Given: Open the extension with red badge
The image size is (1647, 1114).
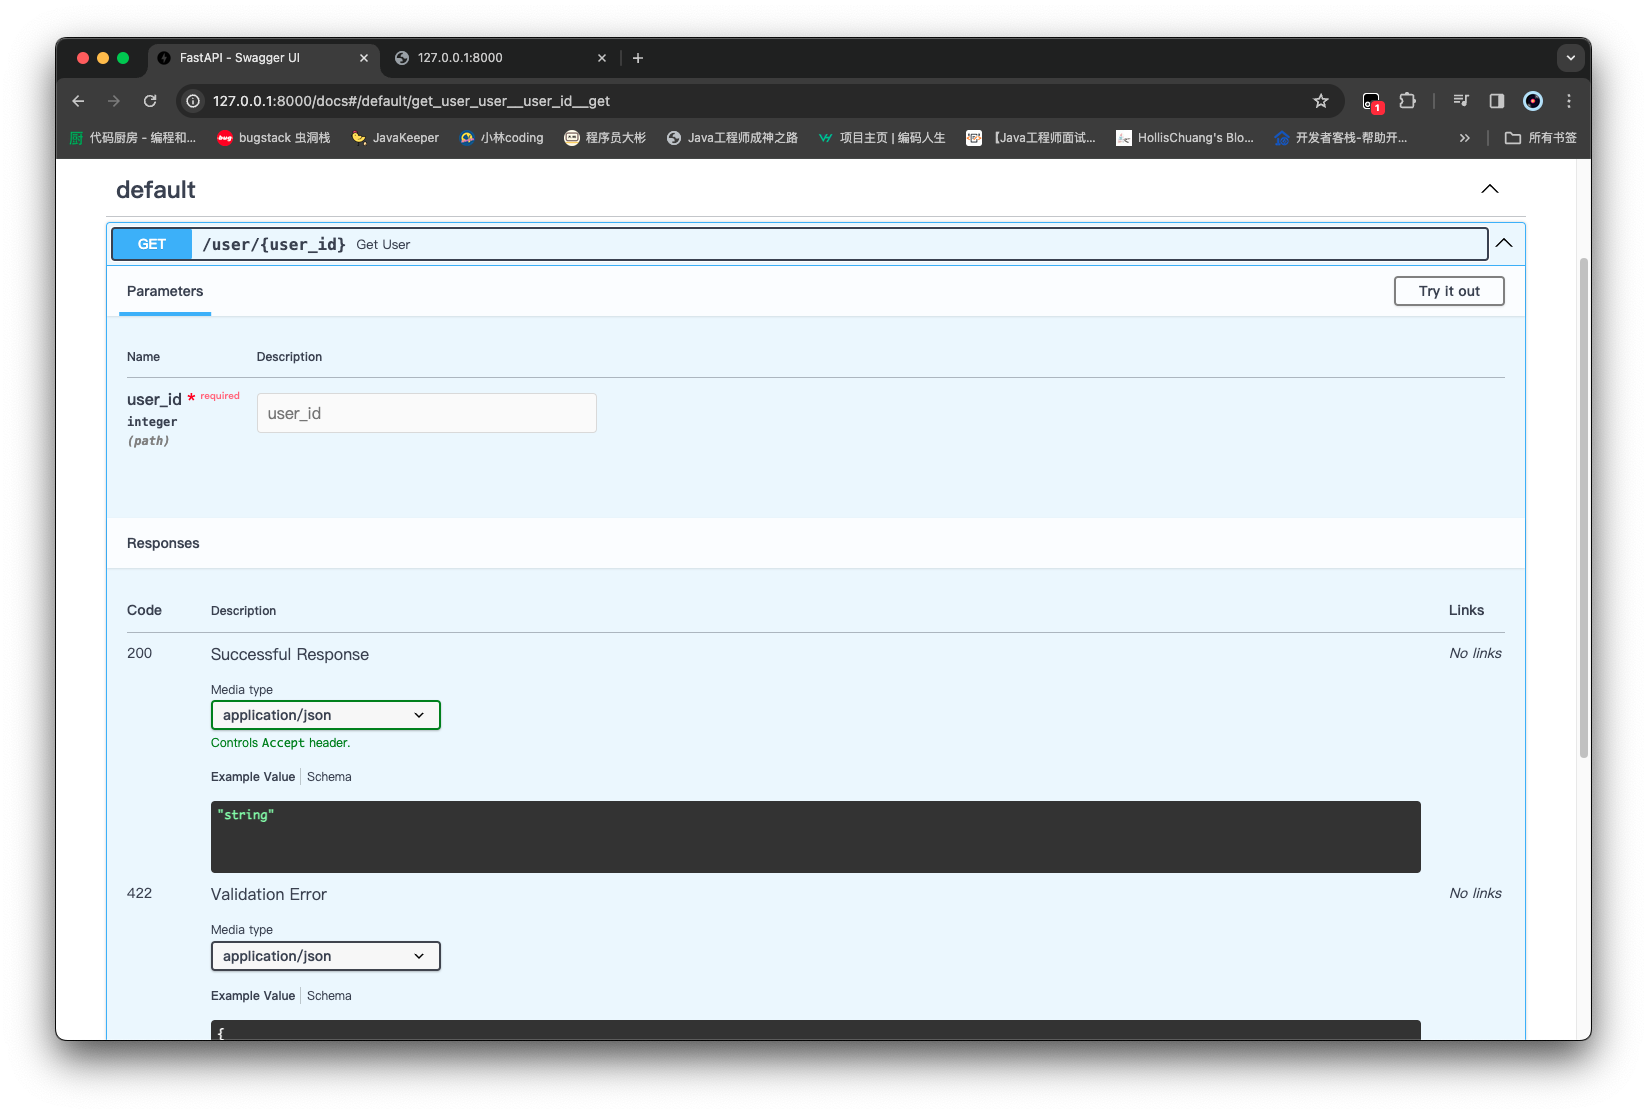Looking at the screenshot, I should (x=1372, y=101).
